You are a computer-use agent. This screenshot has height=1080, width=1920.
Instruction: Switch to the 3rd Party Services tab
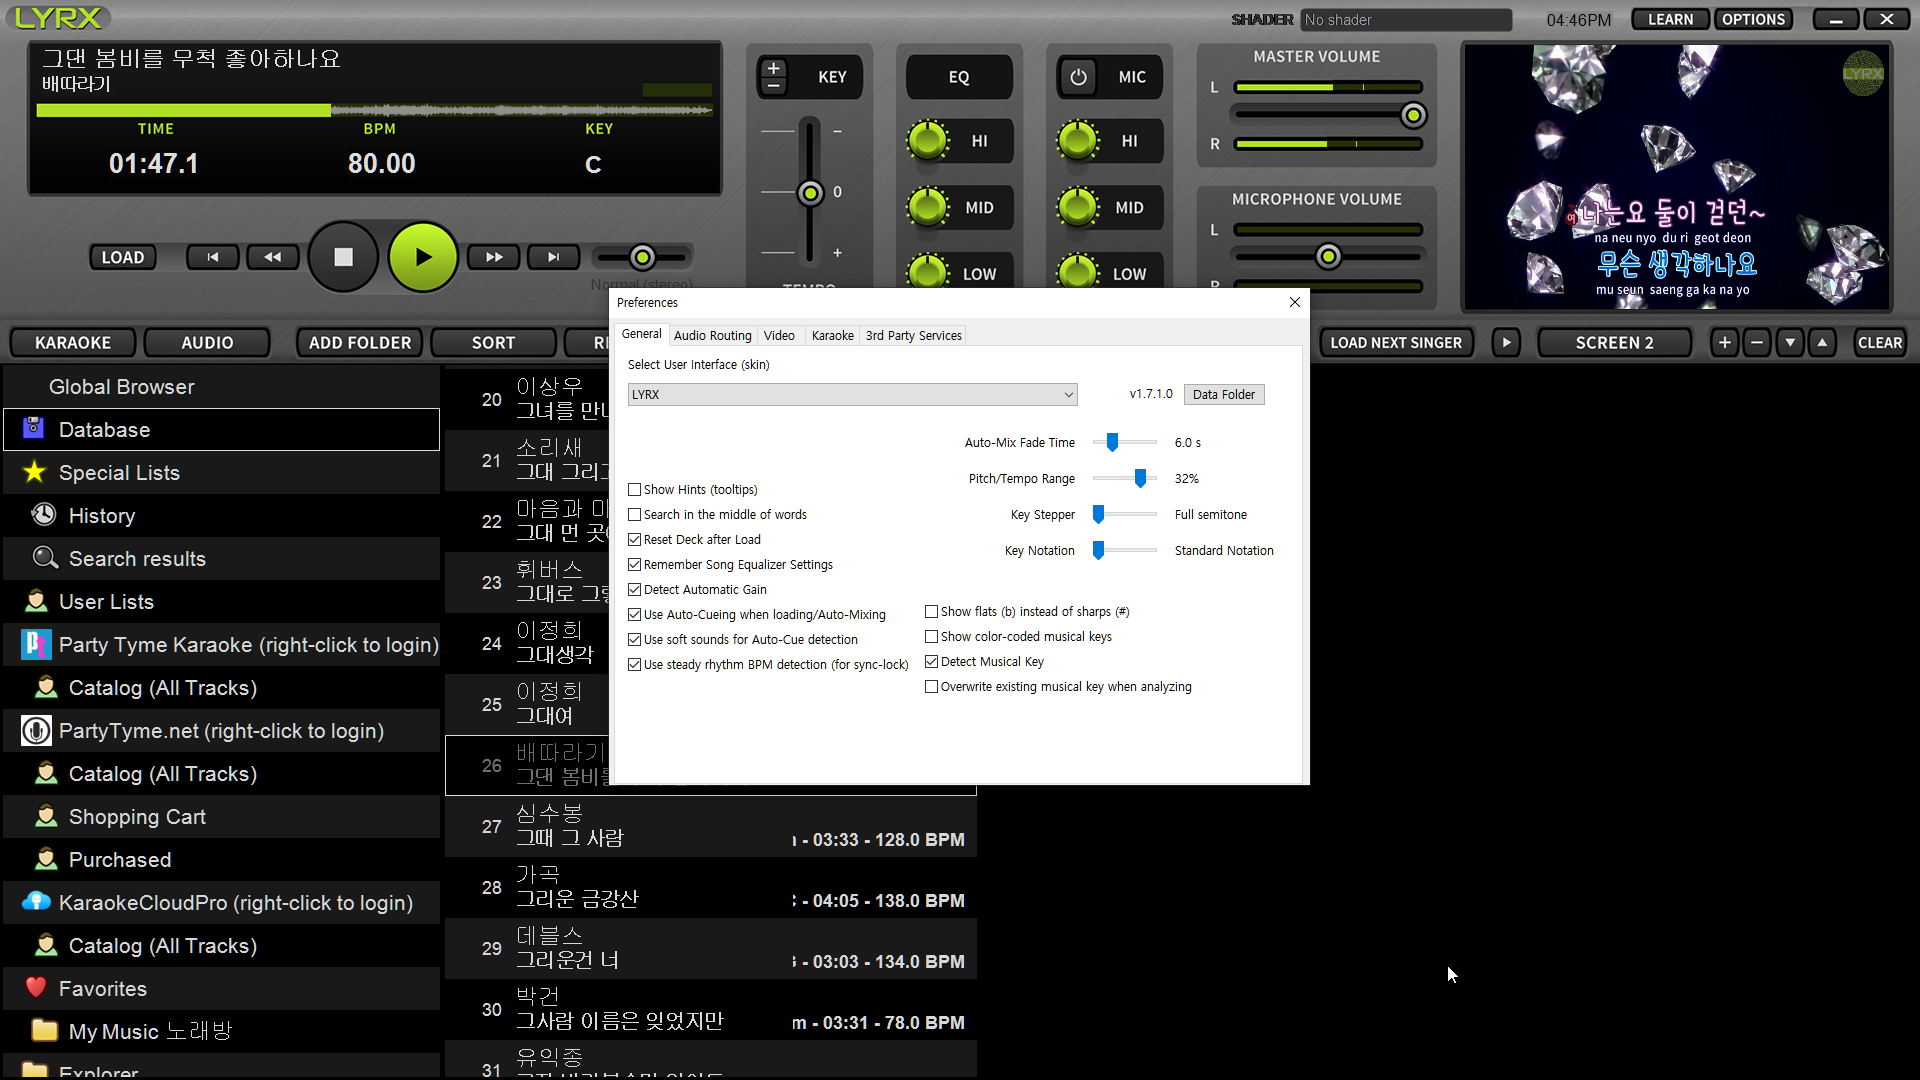[913, 336]
